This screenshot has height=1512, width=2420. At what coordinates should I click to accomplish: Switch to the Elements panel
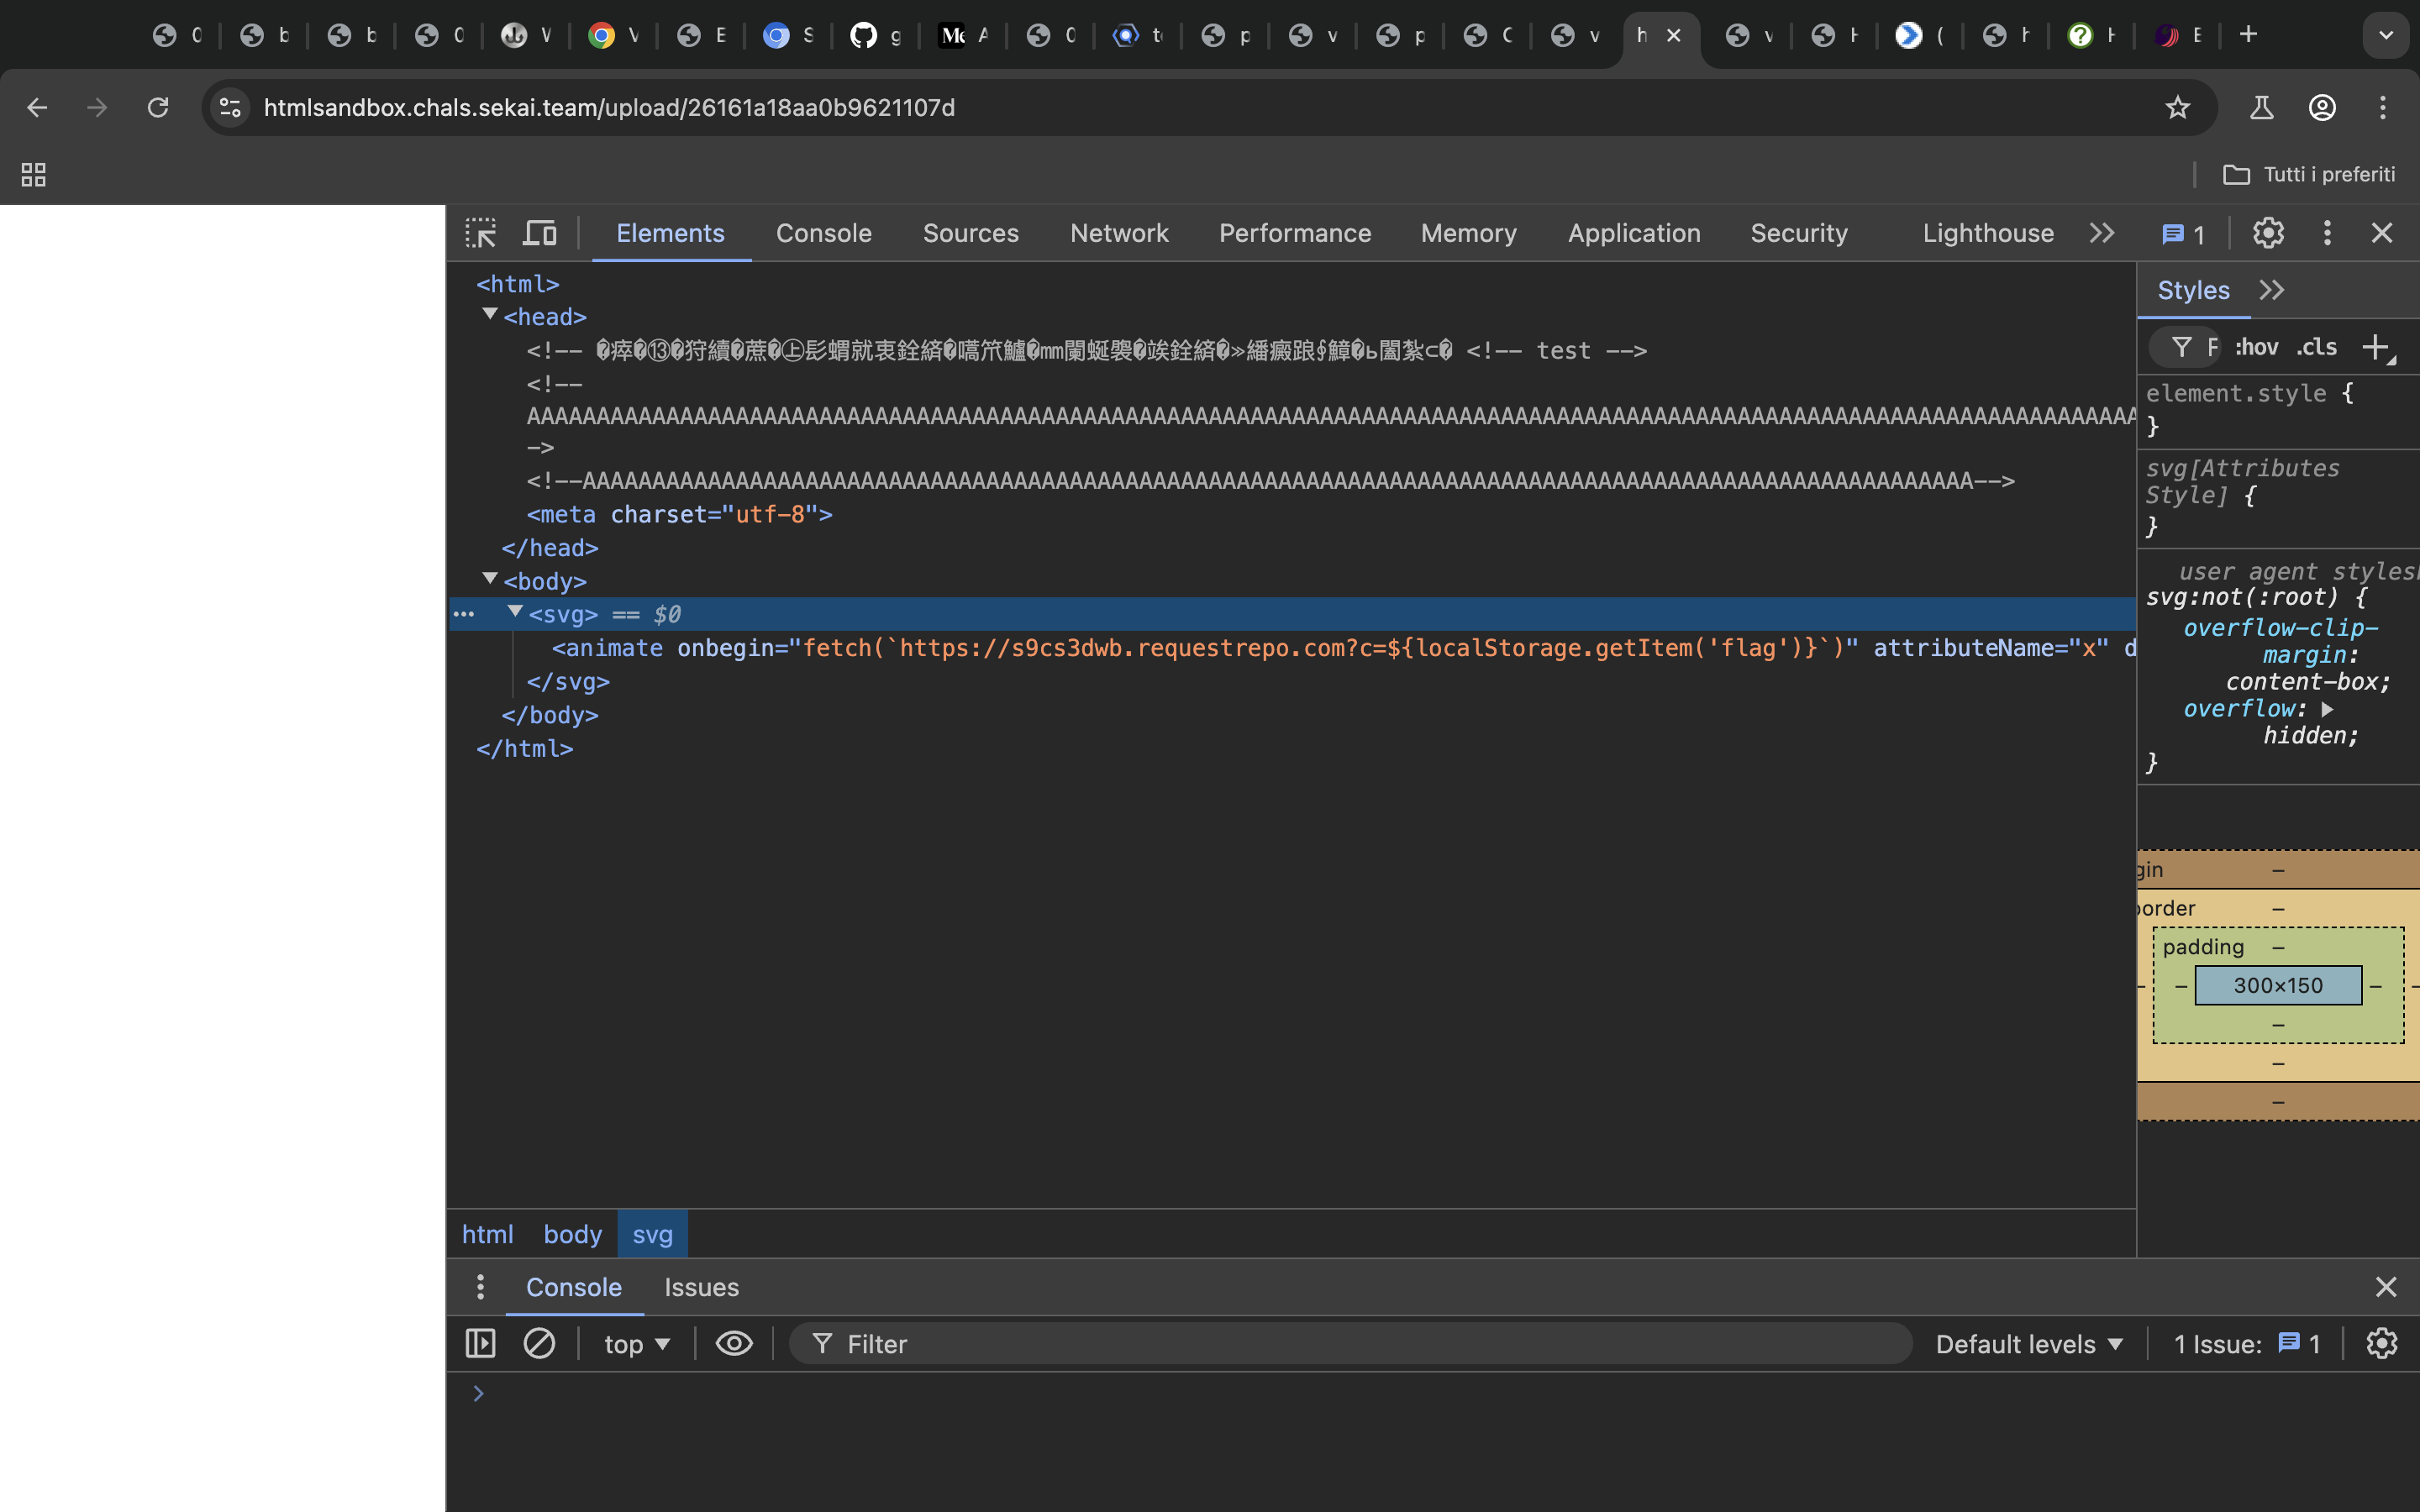click(x=670, y=233)
